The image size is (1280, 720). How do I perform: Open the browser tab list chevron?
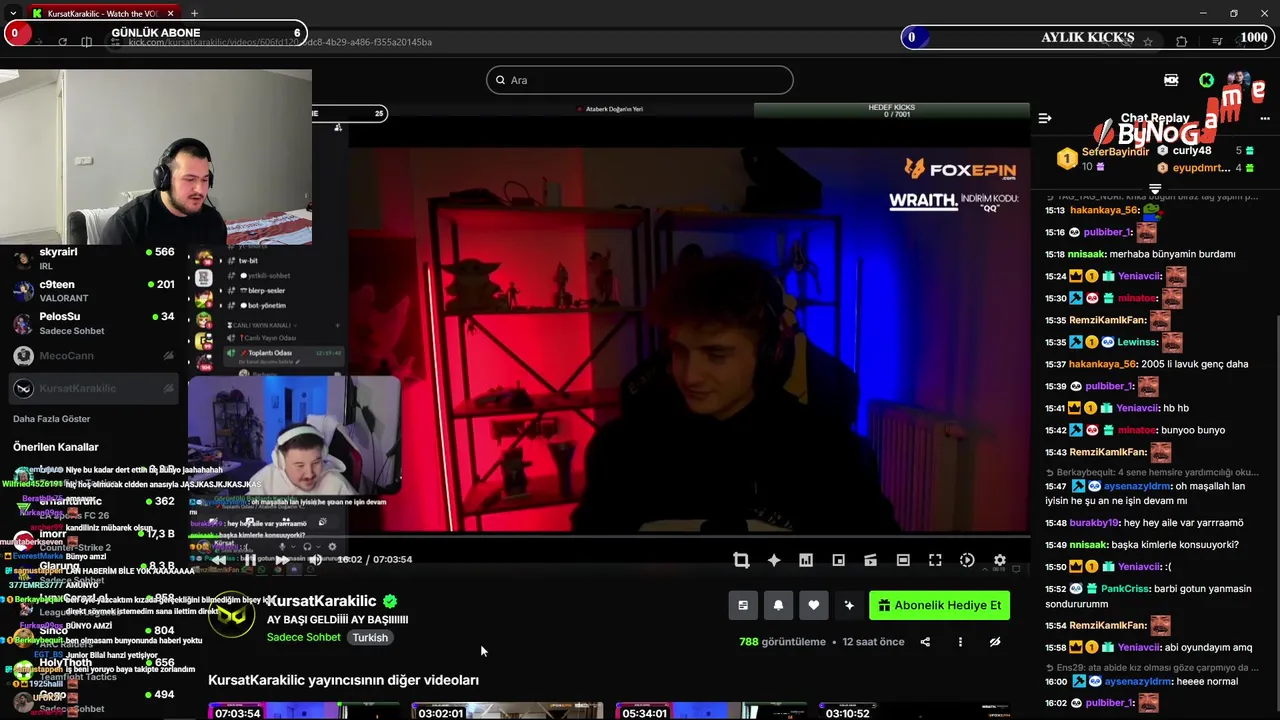[12, 13]
